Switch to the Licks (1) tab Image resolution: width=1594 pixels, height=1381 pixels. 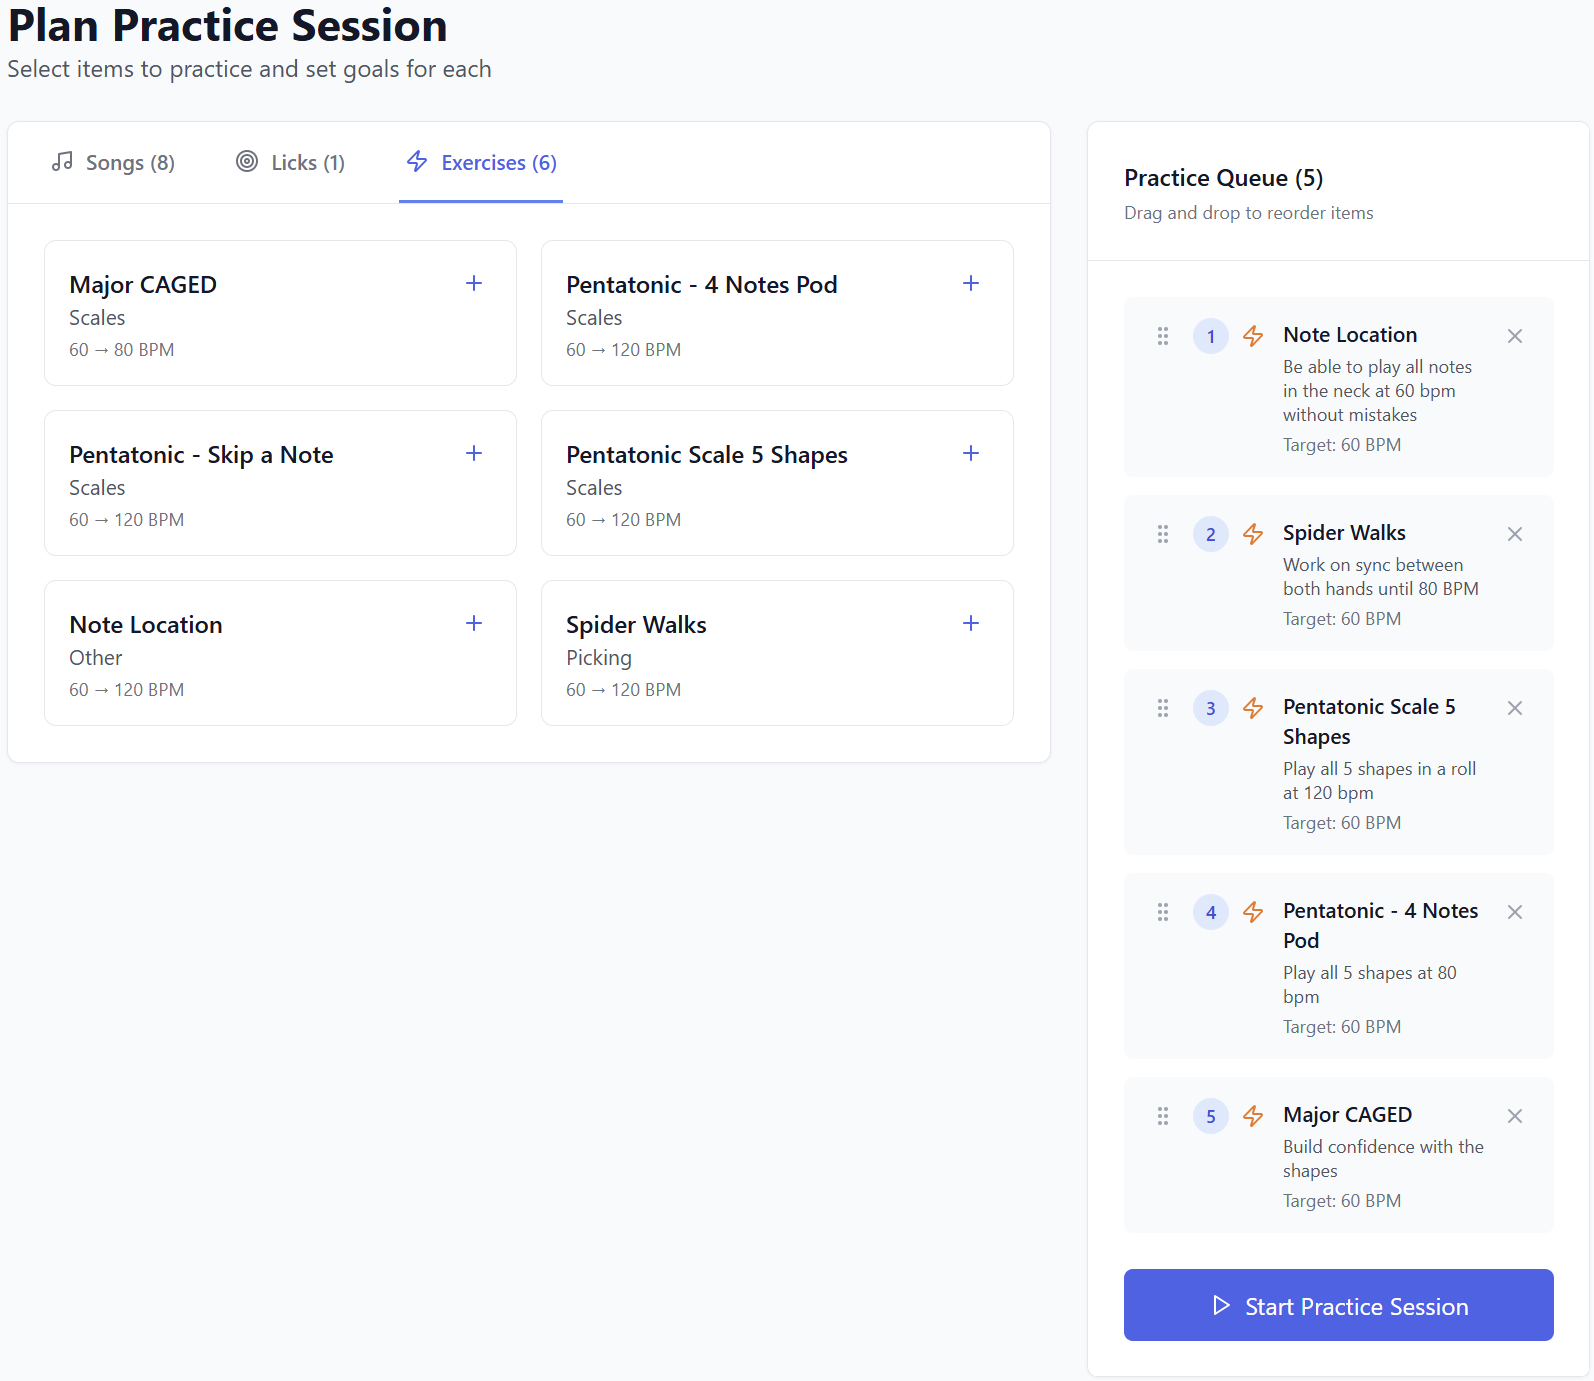[290, 162]
